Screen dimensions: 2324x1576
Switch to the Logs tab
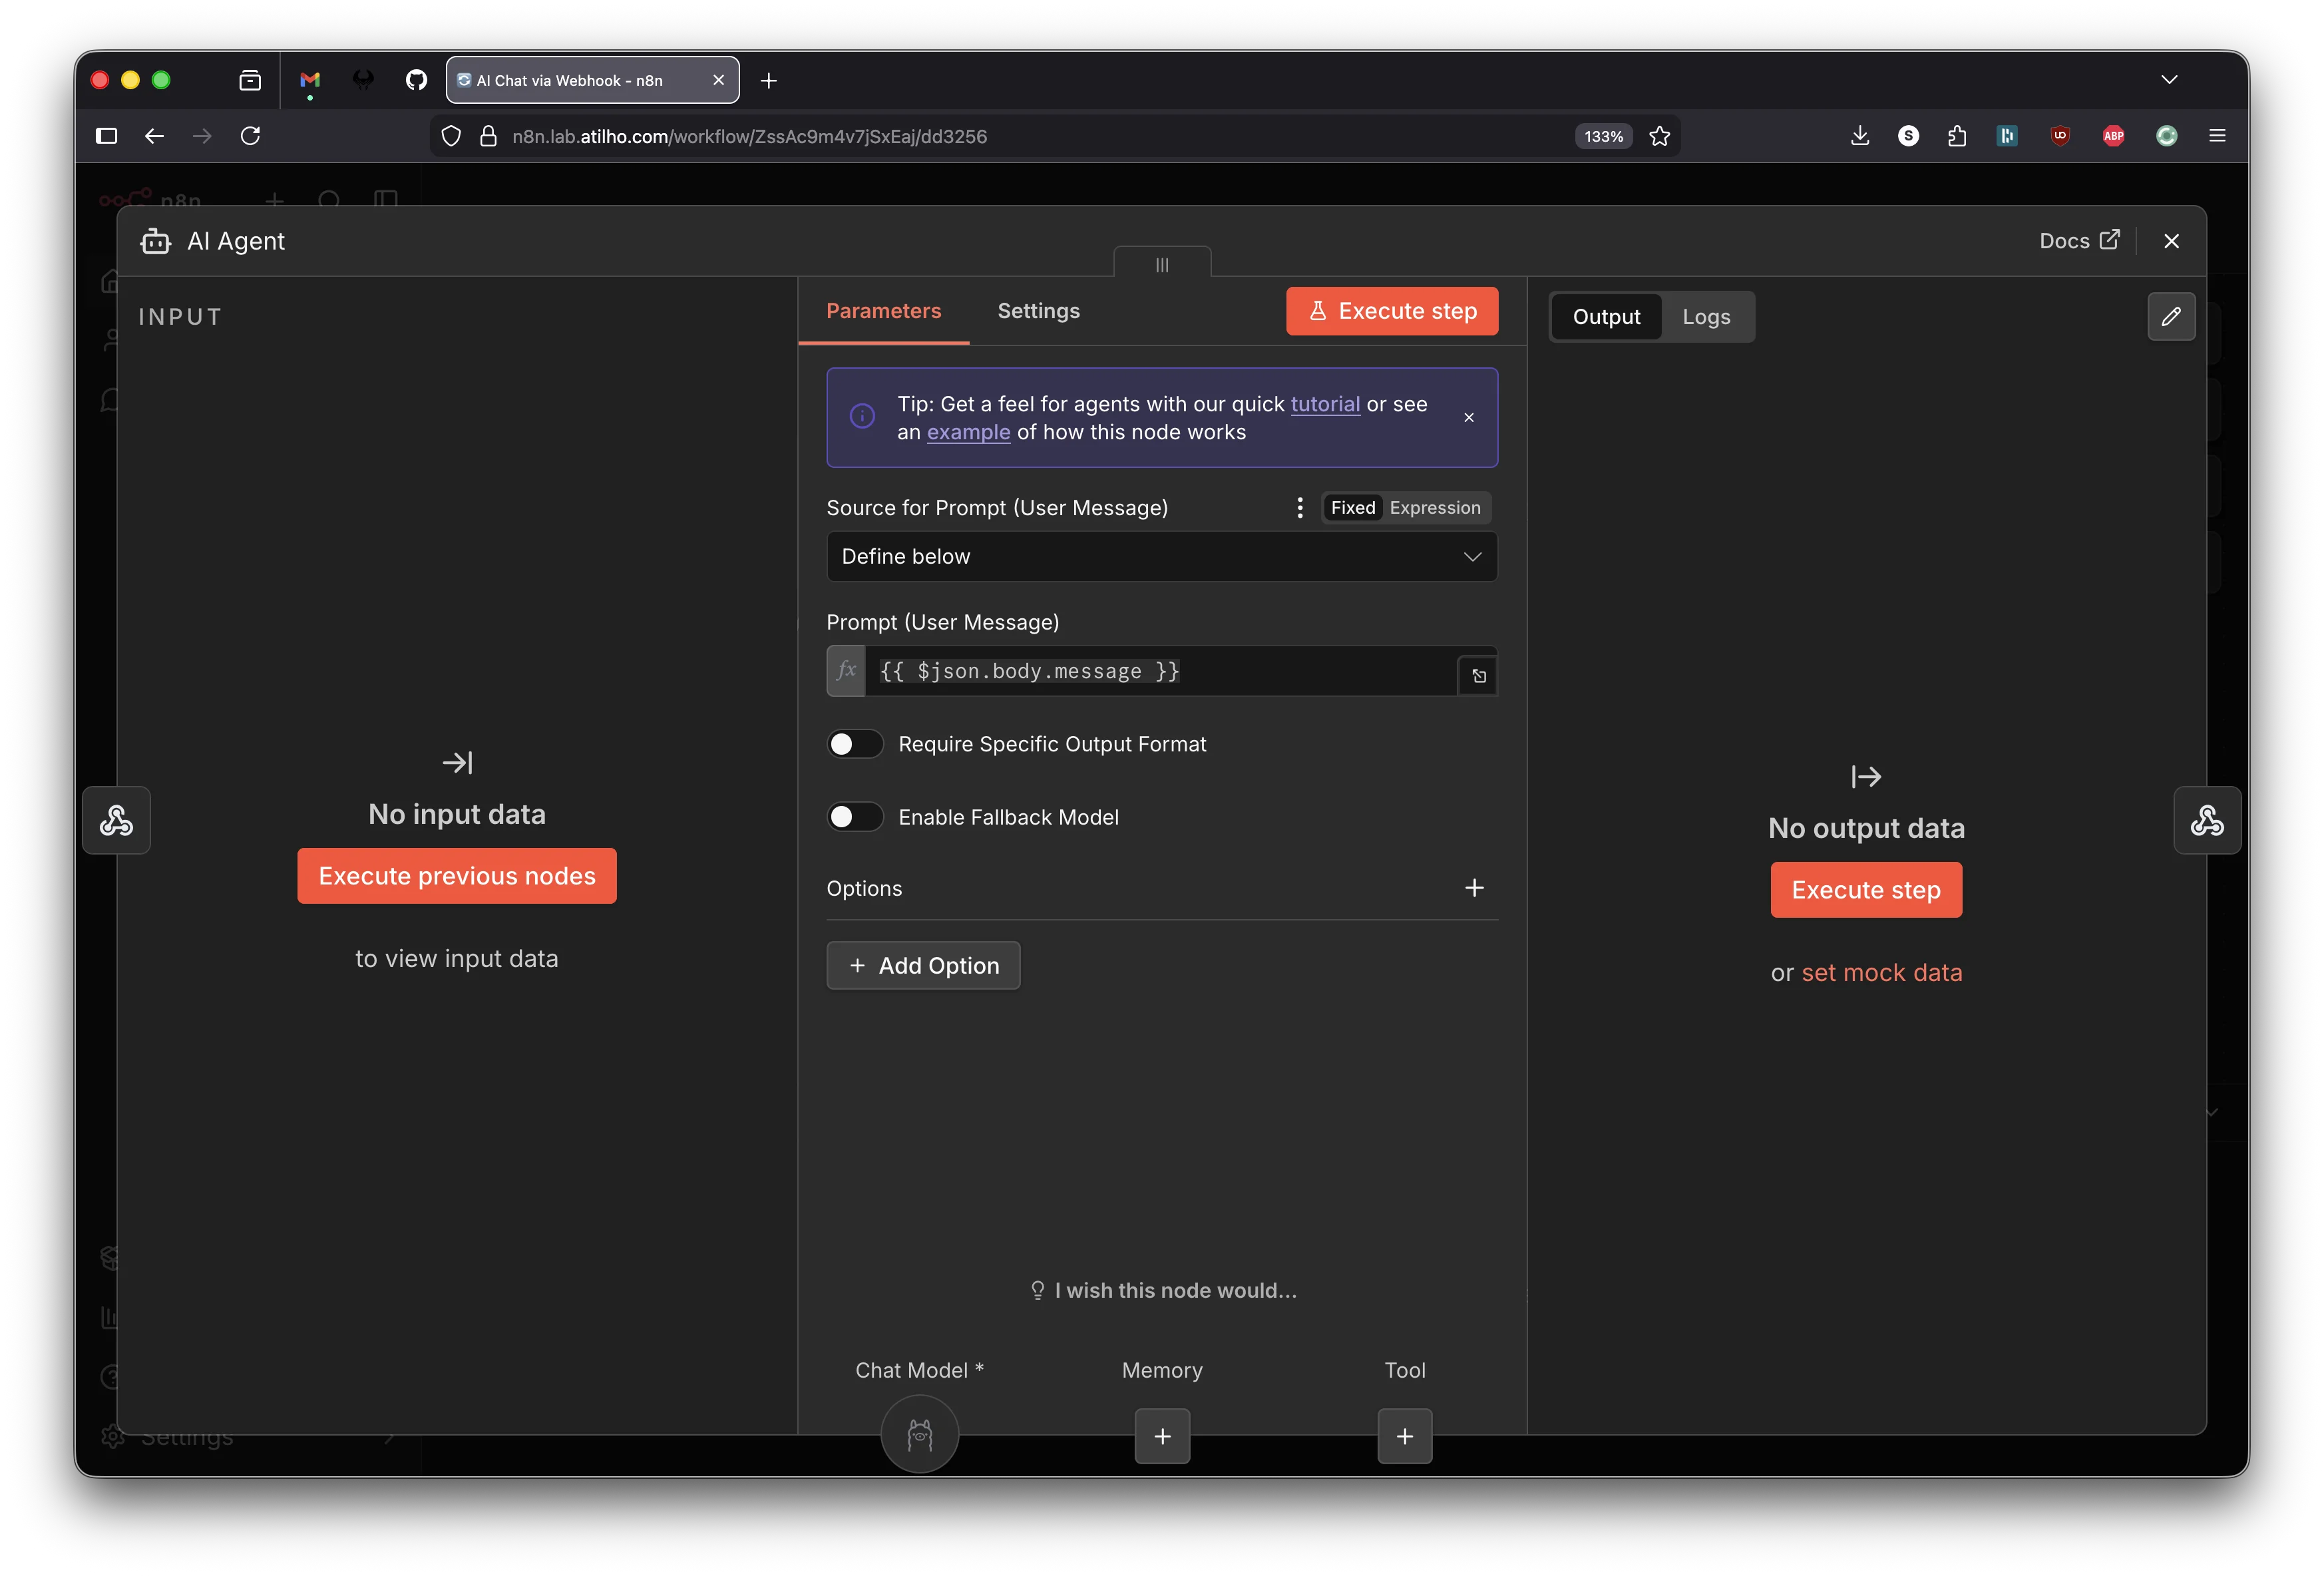[1707, 317]
